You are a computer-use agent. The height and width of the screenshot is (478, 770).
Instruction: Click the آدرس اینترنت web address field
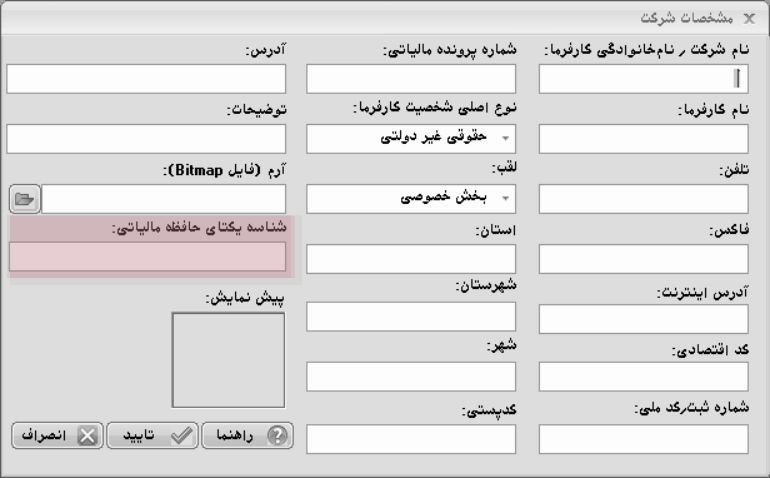(x=643, y=318)
